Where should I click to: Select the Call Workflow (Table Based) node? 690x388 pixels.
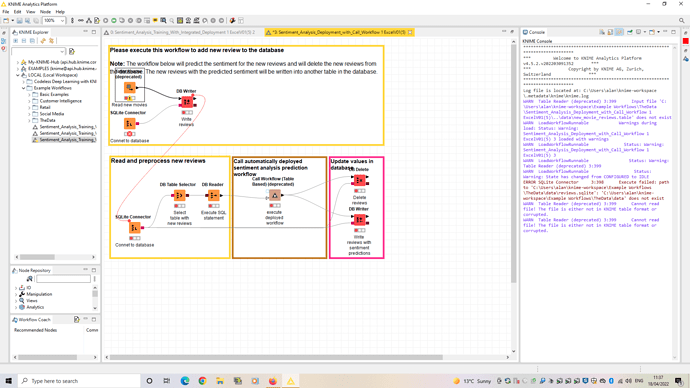275,195
